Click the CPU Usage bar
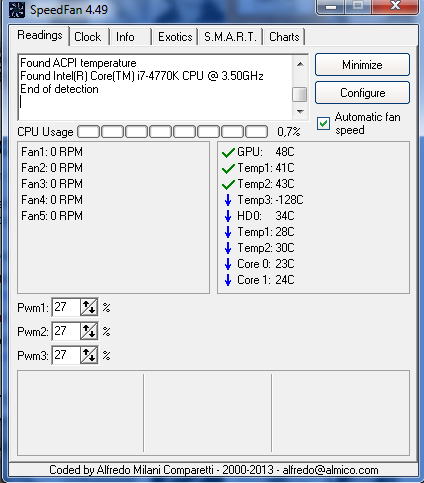This screenshot has height=483, width=424. [x=173, y=132]
